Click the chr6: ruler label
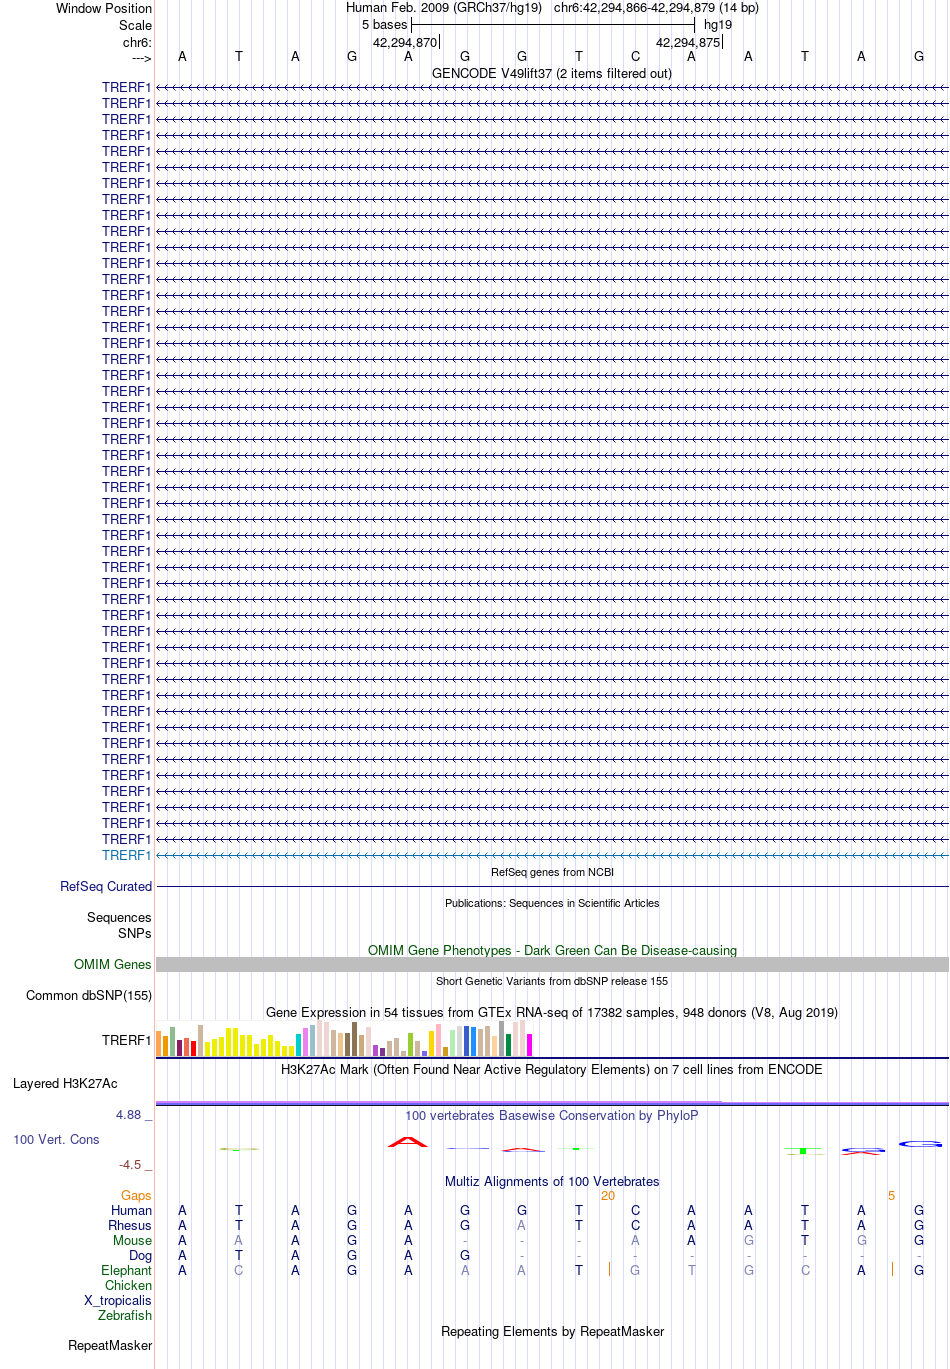Image resolution: width=950 pixels, height=1369 pixels. pos(137,42)
